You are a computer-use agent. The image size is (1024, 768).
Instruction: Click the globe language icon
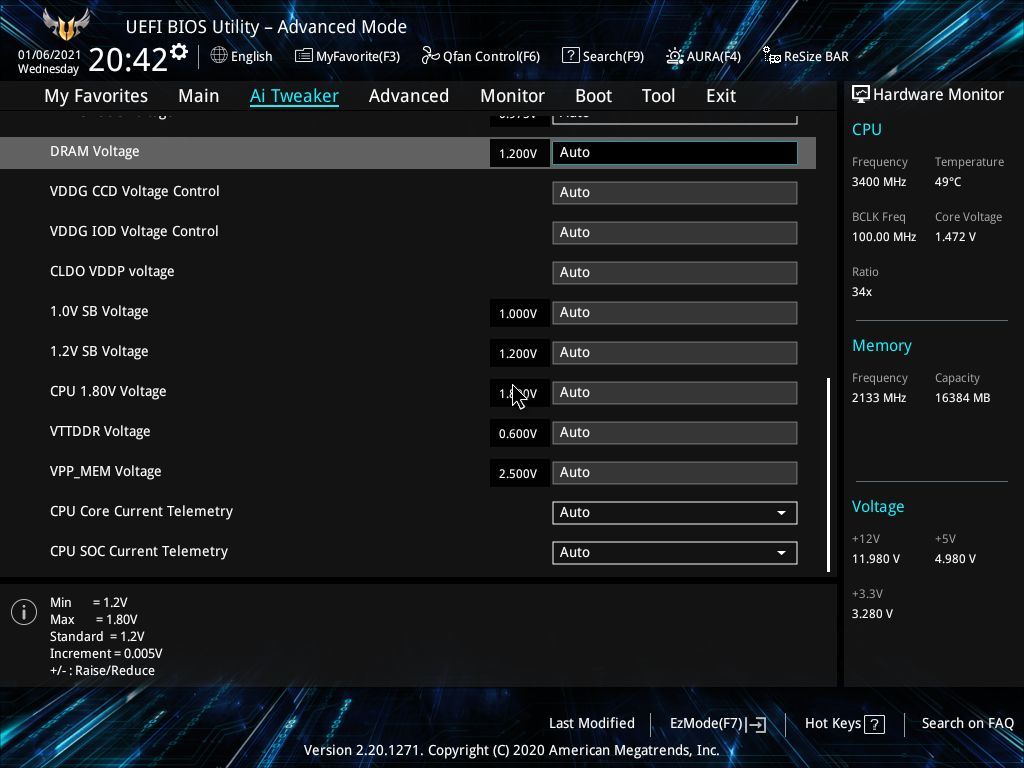(x=219, y=56)
